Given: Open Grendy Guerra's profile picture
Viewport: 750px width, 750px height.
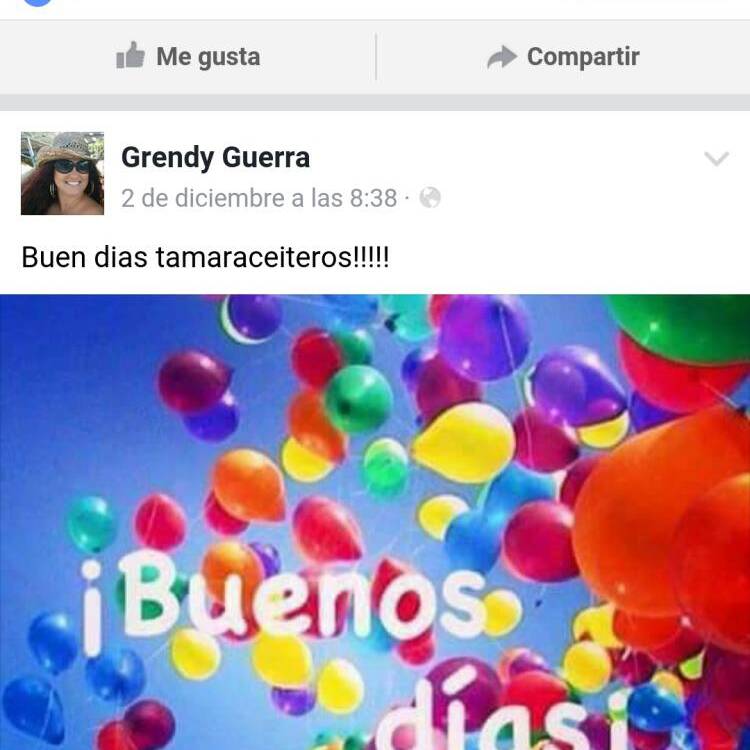Looking at the screenshot, I should coord(62,173).
